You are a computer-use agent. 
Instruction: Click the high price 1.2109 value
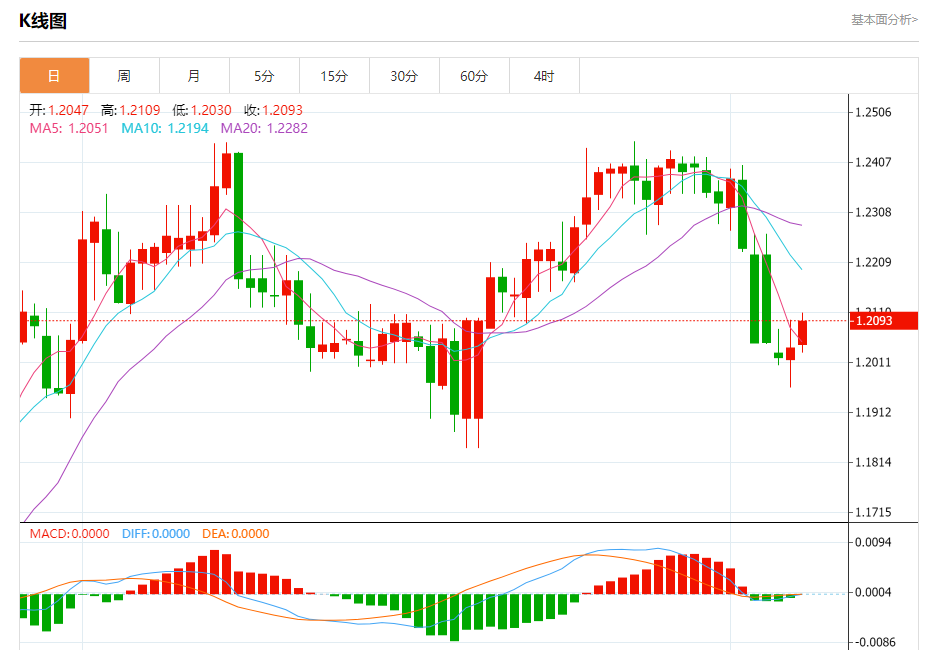click(140, 110)
